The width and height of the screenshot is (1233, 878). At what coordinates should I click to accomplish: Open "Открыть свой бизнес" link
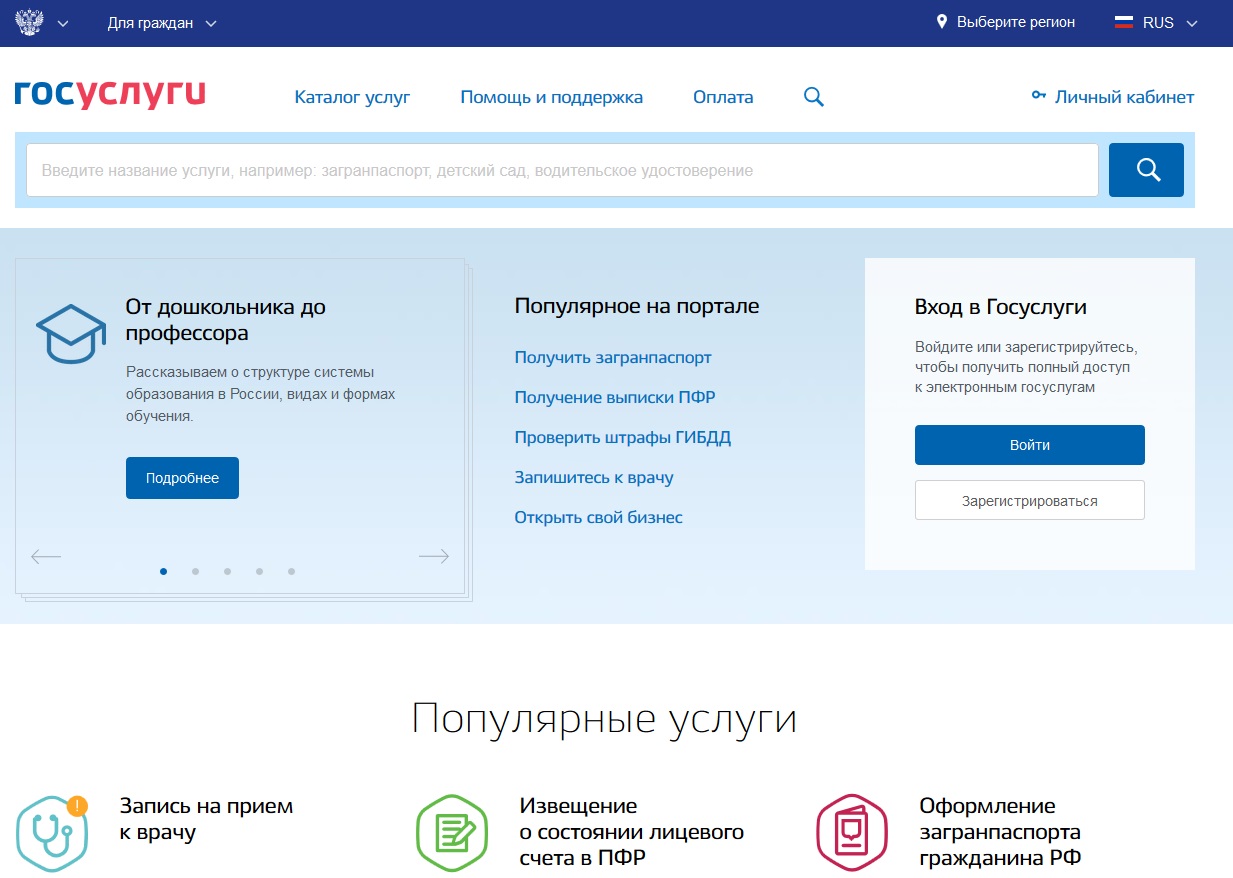(x=598, y=517)
